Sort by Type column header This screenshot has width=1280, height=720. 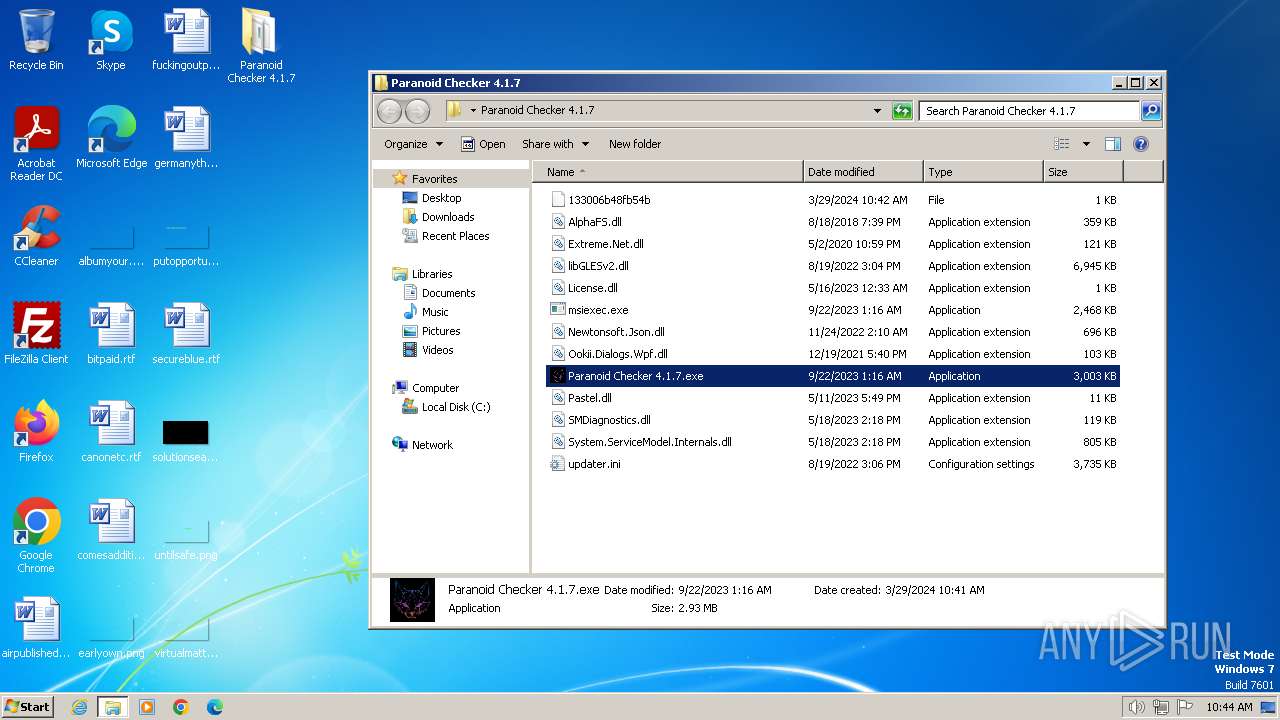tap(983, 172)
